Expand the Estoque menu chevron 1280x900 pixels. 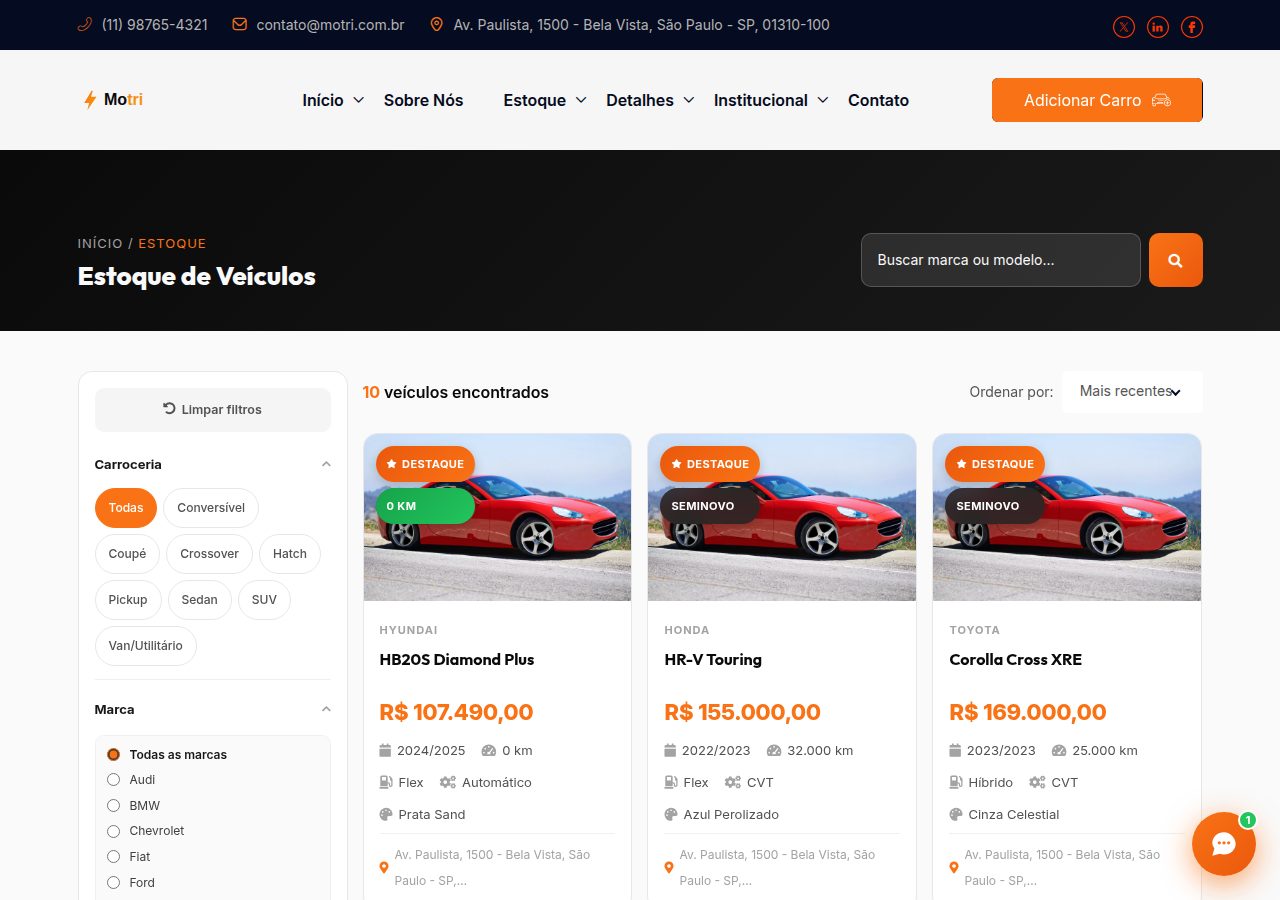[582, 100]
